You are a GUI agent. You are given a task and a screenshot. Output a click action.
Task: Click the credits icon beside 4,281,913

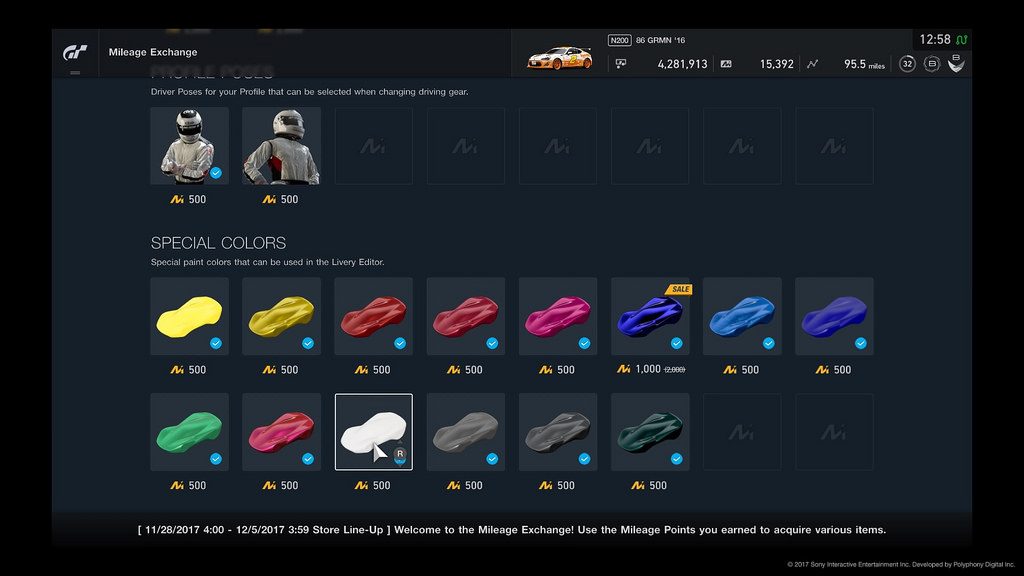pos(621,64)
